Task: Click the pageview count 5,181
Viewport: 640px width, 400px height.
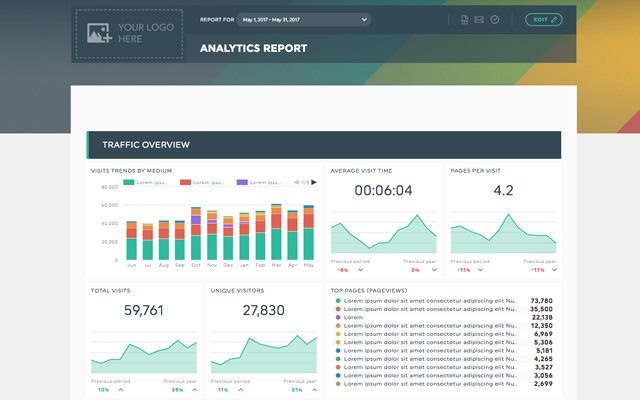Action: [x=544, y=351]
